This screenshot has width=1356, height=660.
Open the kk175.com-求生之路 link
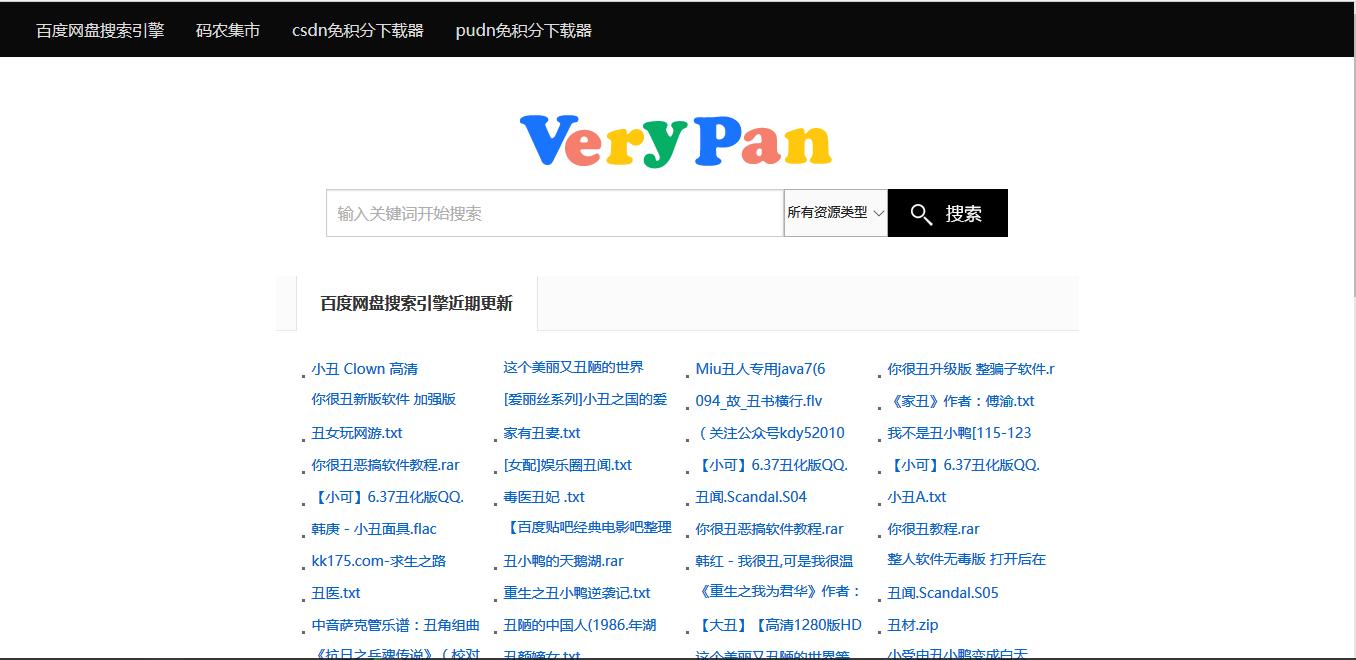[379, 561]
